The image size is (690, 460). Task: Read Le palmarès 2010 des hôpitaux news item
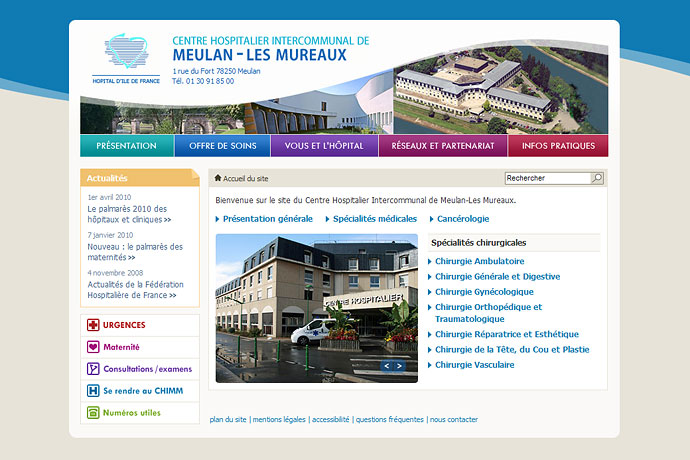point(129,214)
